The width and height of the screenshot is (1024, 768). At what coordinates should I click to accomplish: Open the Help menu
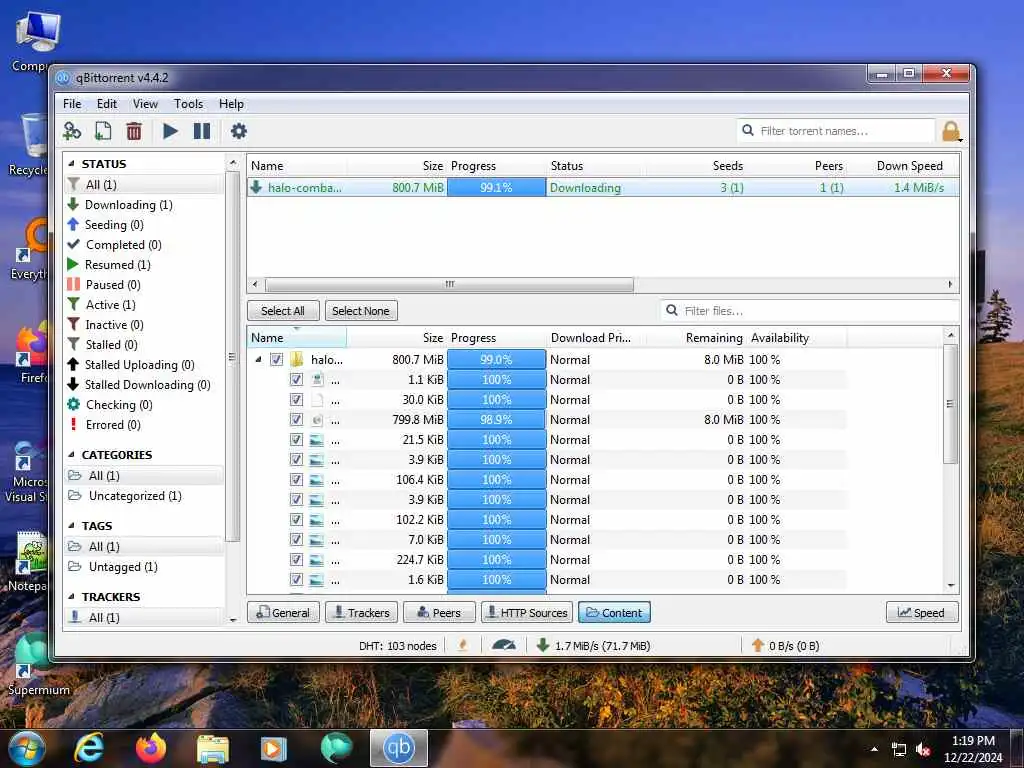point(231,104)
